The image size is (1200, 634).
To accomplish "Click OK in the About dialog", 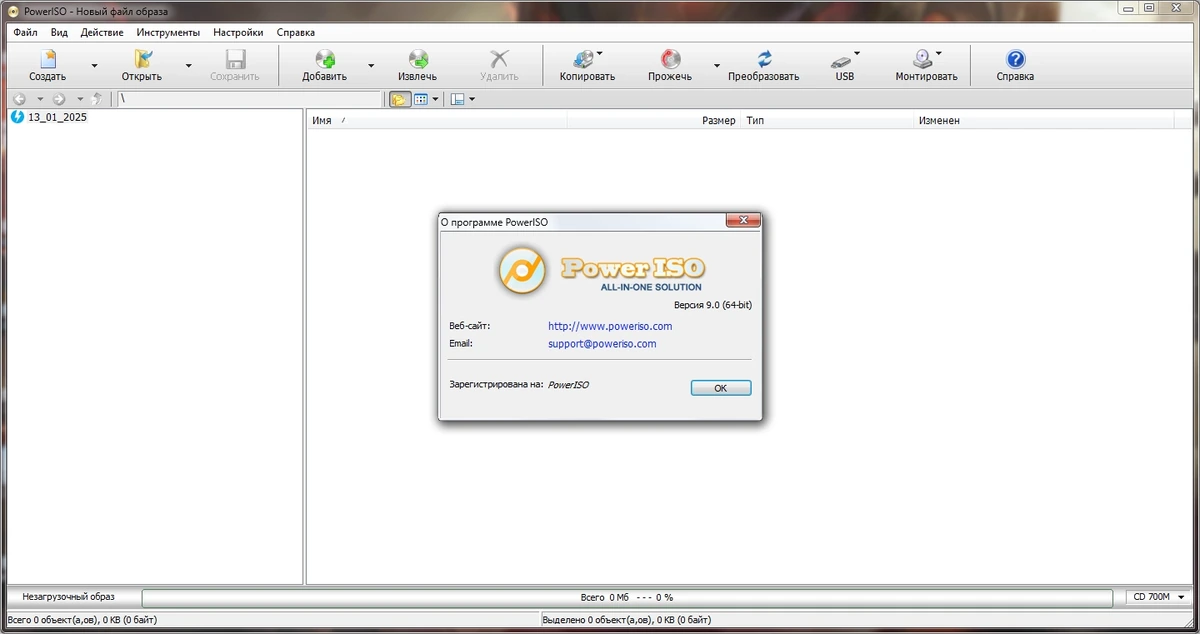I will [721, 388].
